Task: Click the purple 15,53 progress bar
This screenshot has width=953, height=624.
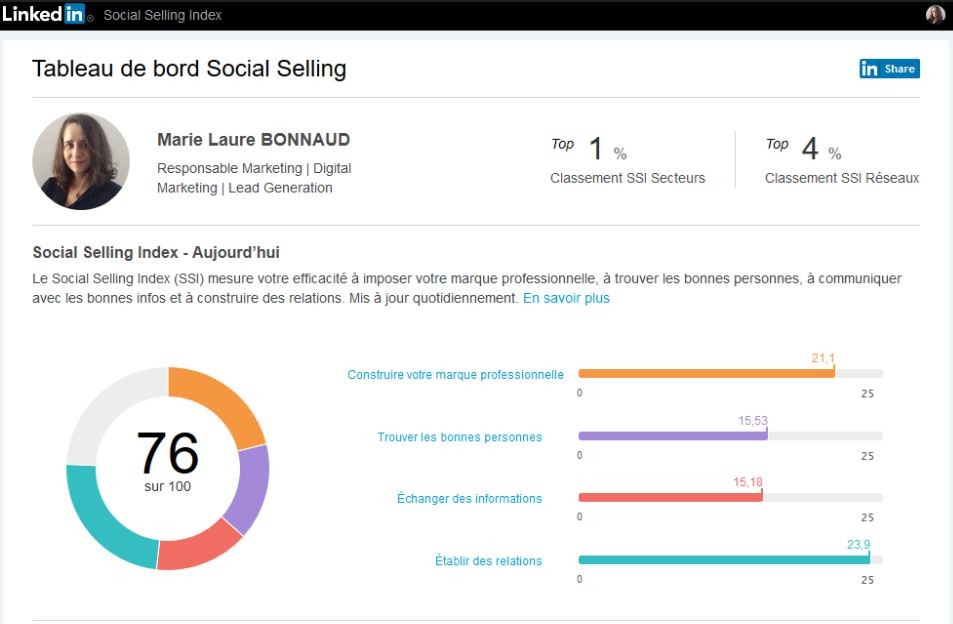Action: (673, 436)
